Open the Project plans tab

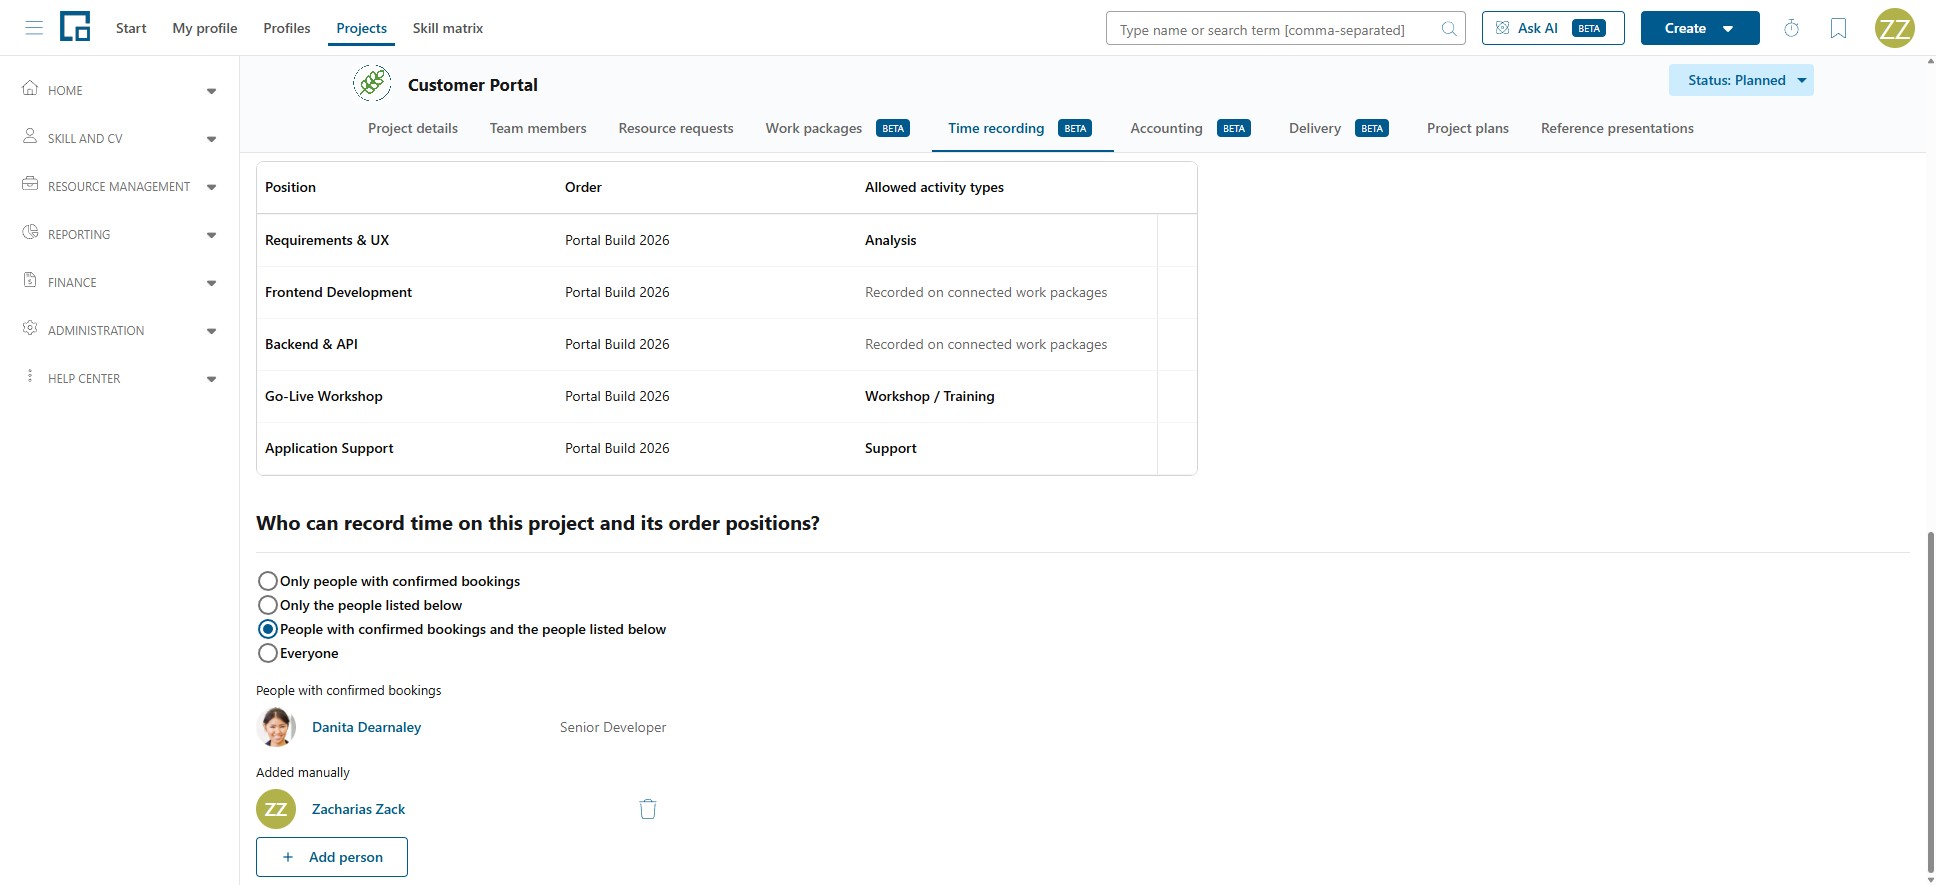1467,128
